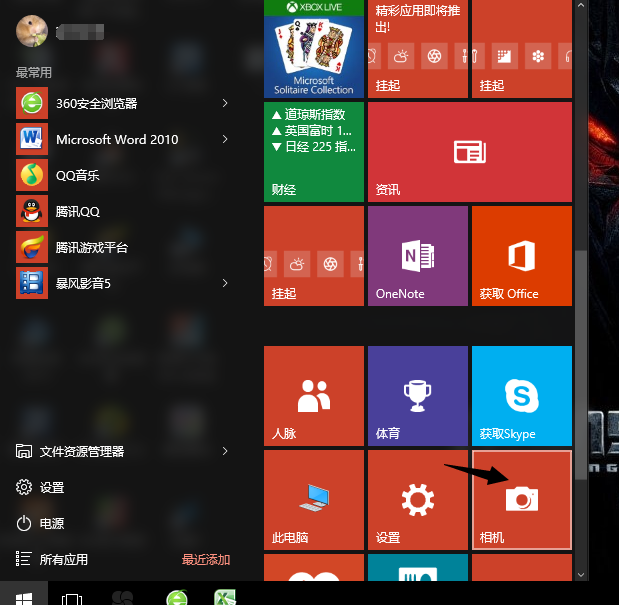The image size is (619, 605).
Task: Open 腾讯游戏平台
Action: click(x=122, y=247)
